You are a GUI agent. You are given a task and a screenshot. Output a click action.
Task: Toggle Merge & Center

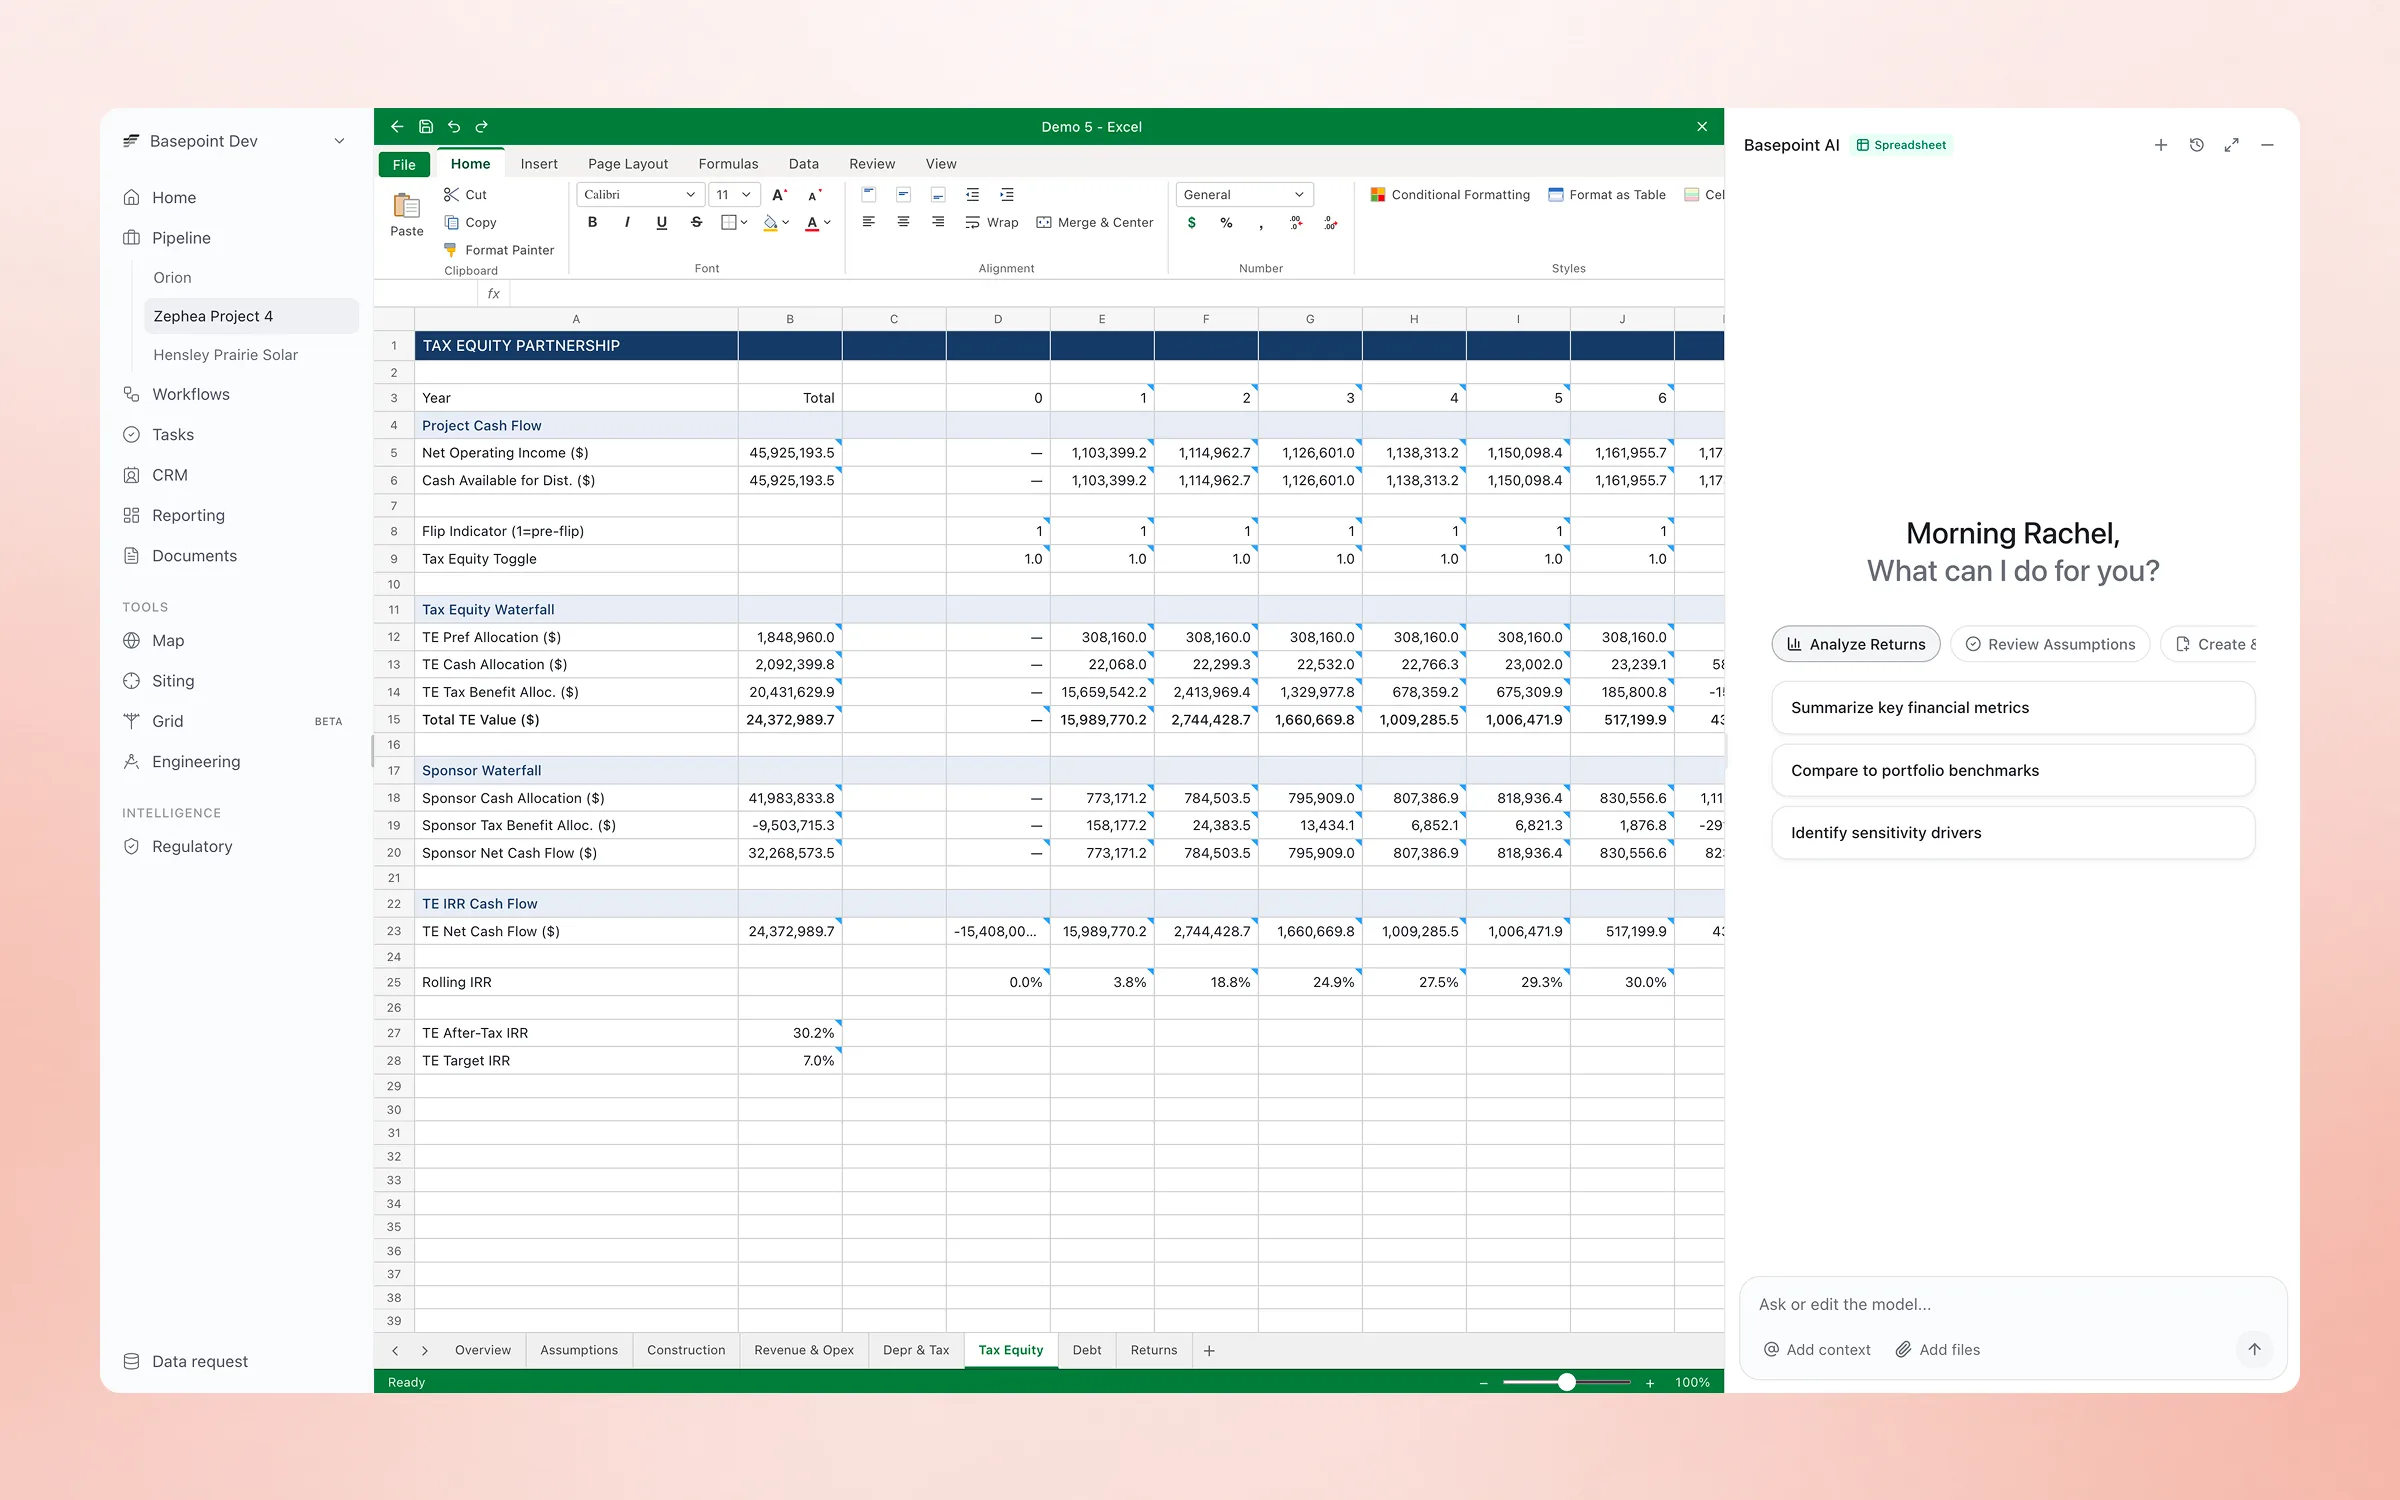(1095, 222)
